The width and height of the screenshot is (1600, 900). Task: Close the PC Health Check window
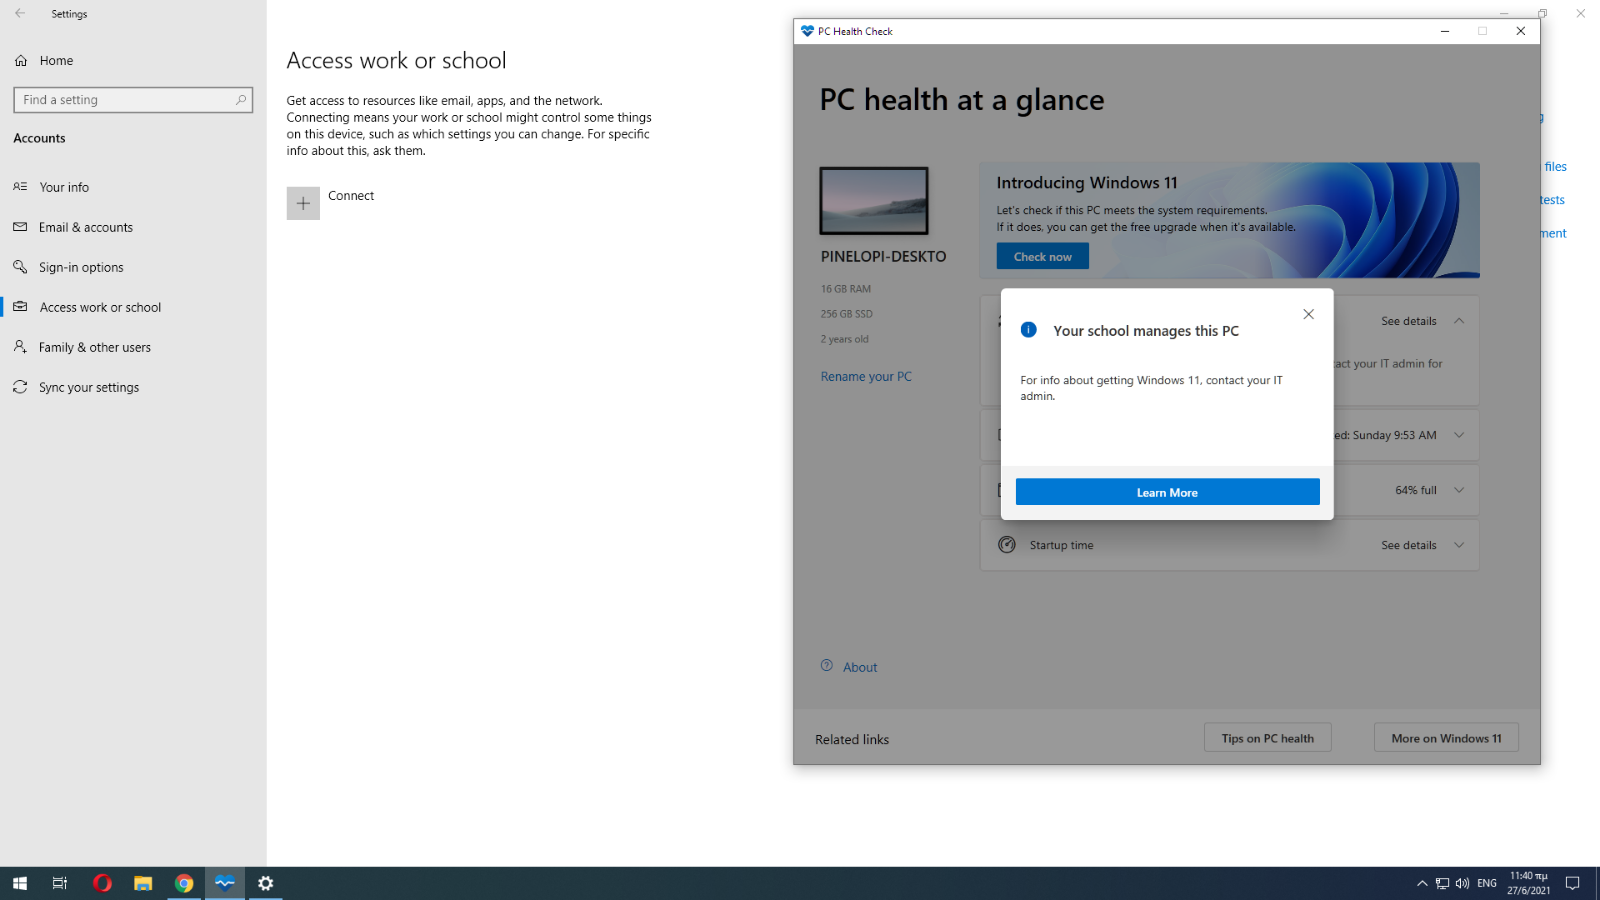click(x=1521, y=31)
